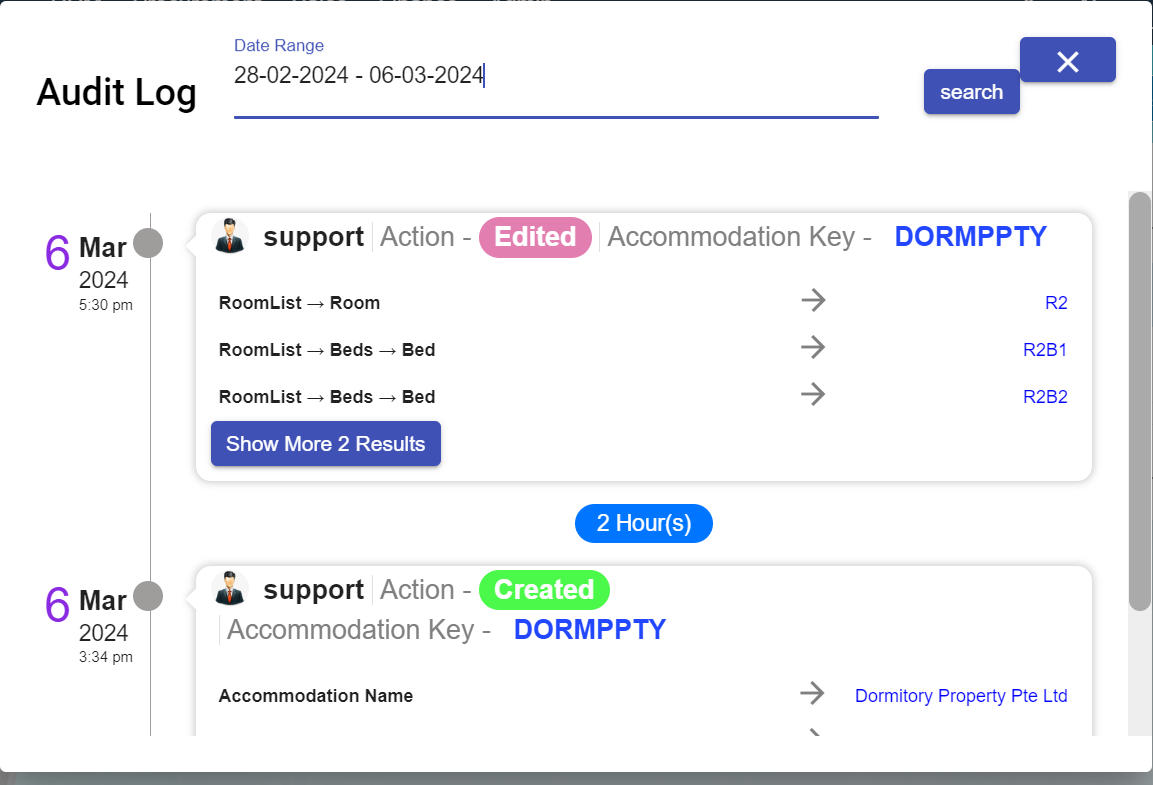Click the pink Edited action badge
The width and height of the screenshot is (1153, 785).
535,237
